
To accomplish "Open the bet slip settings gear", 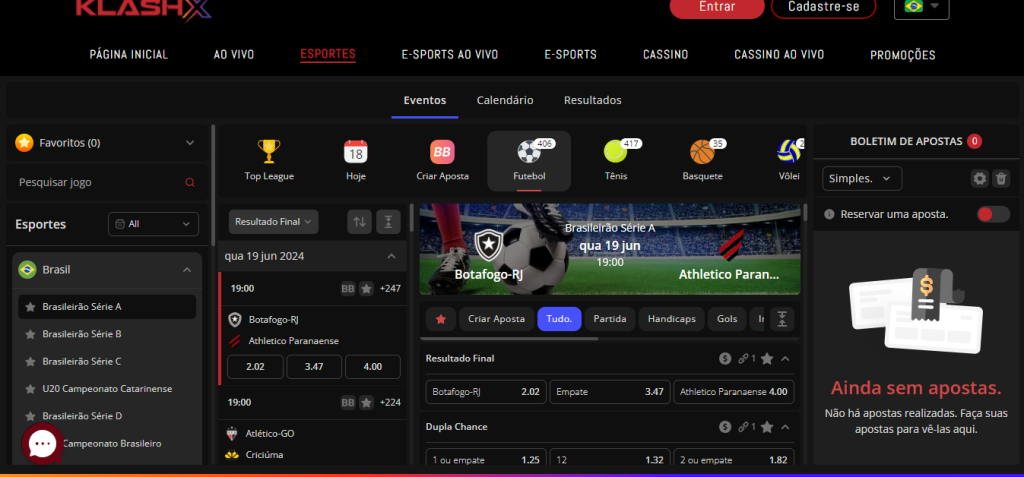I will (x=980, y=178).
